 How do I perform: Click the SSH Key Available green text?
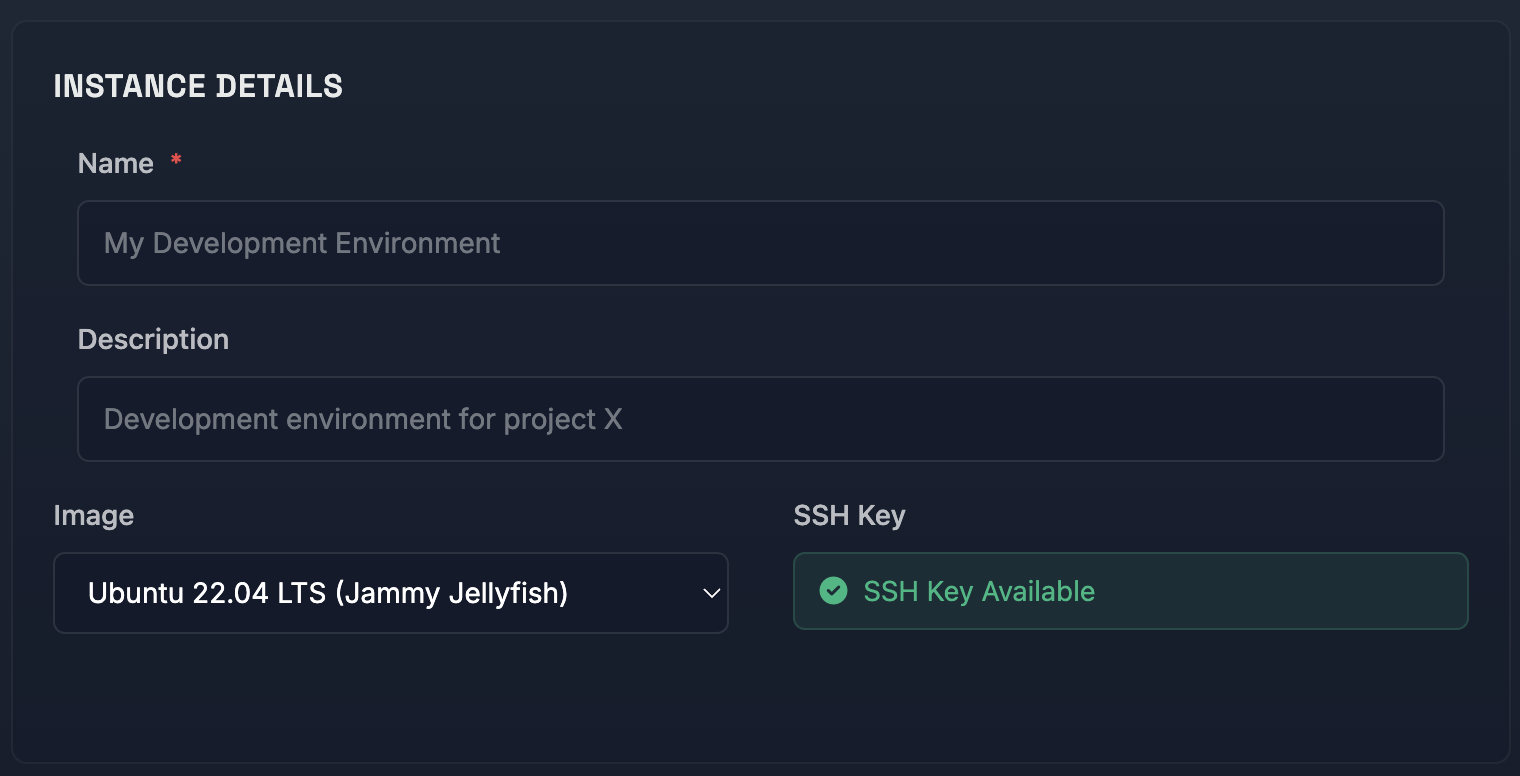(977, 592)
